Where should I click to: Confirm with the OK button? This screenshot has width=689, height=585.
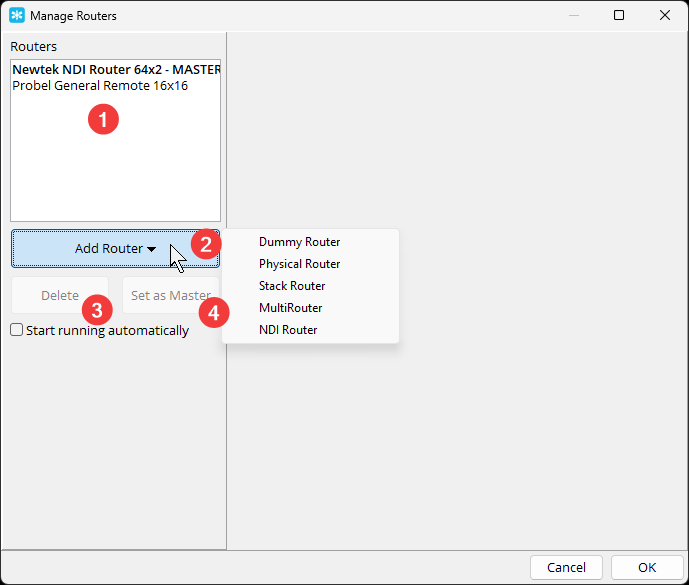pos(647,567)
